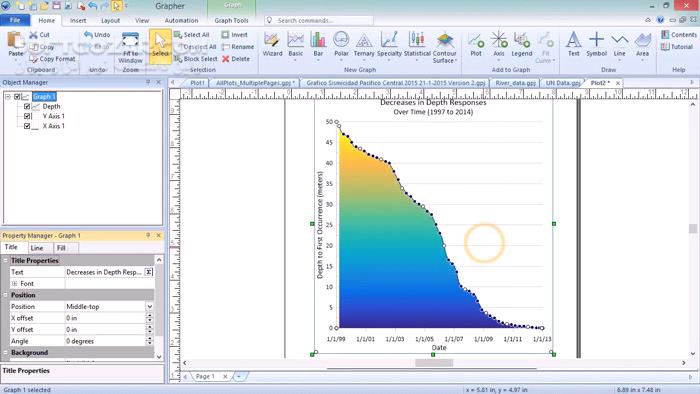This screenshot has height=394, width=700.
Task: Select the Line draw tool
Action: coord(619,46)
